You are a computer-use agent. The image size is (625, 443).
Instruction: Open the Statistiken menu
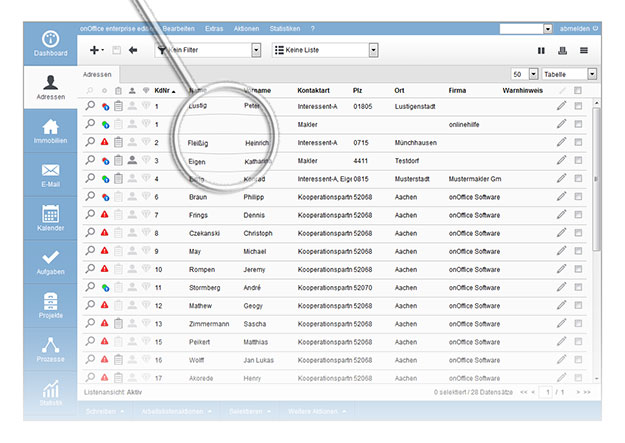(x=285, y=29)
